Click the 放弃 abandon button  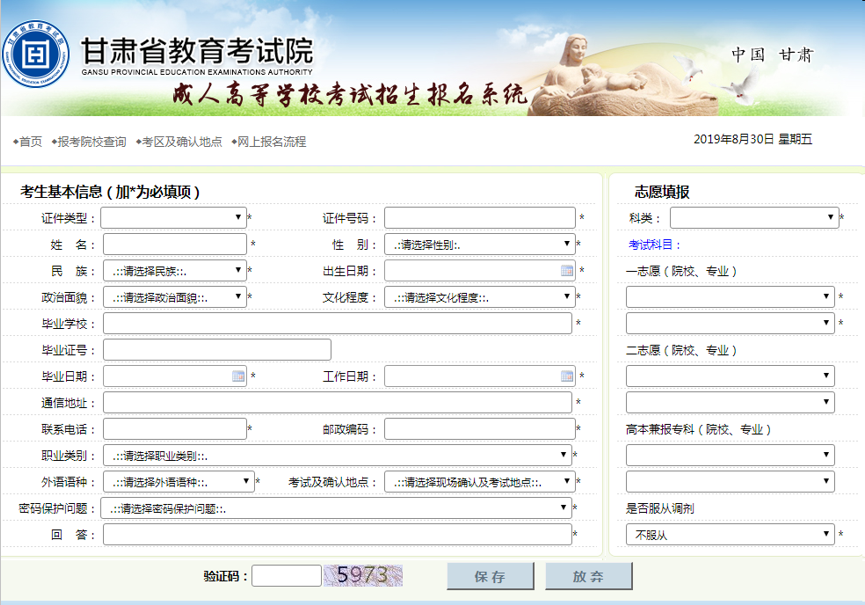[588, 576]
